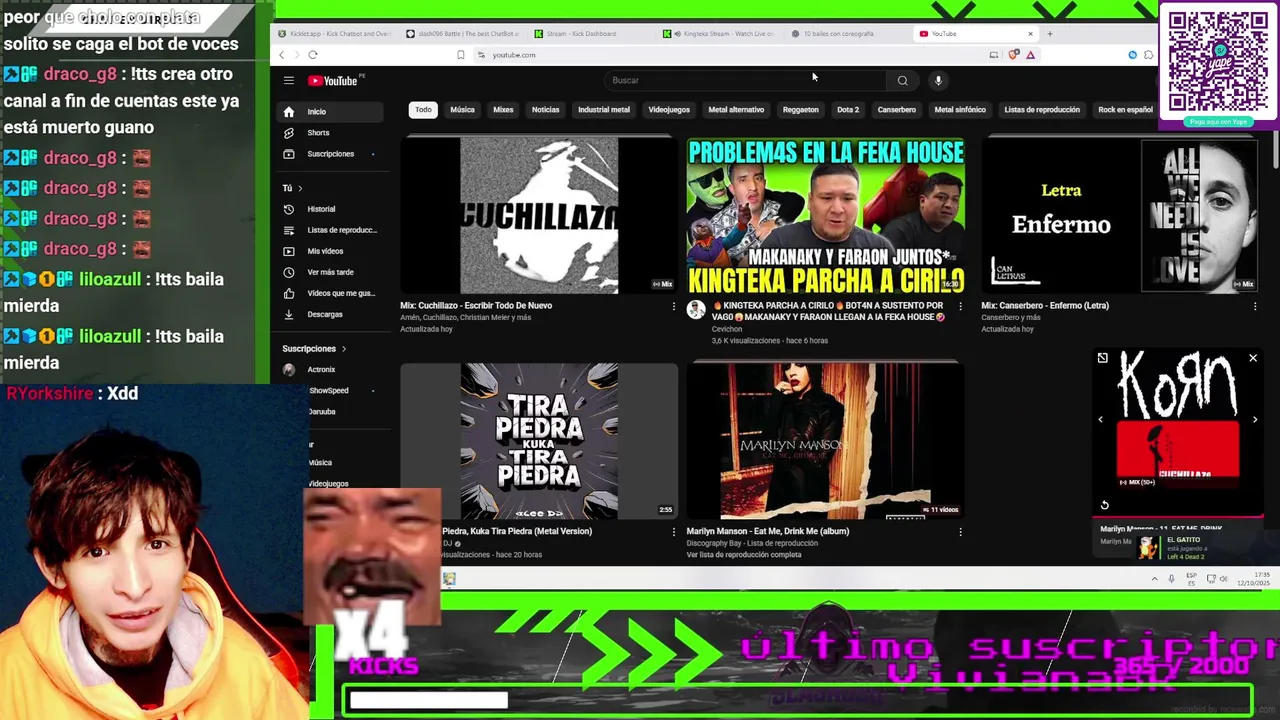Screen dimensions: 1280x720
Task: Open a new browser tab
Action: tap(1049, 34)
